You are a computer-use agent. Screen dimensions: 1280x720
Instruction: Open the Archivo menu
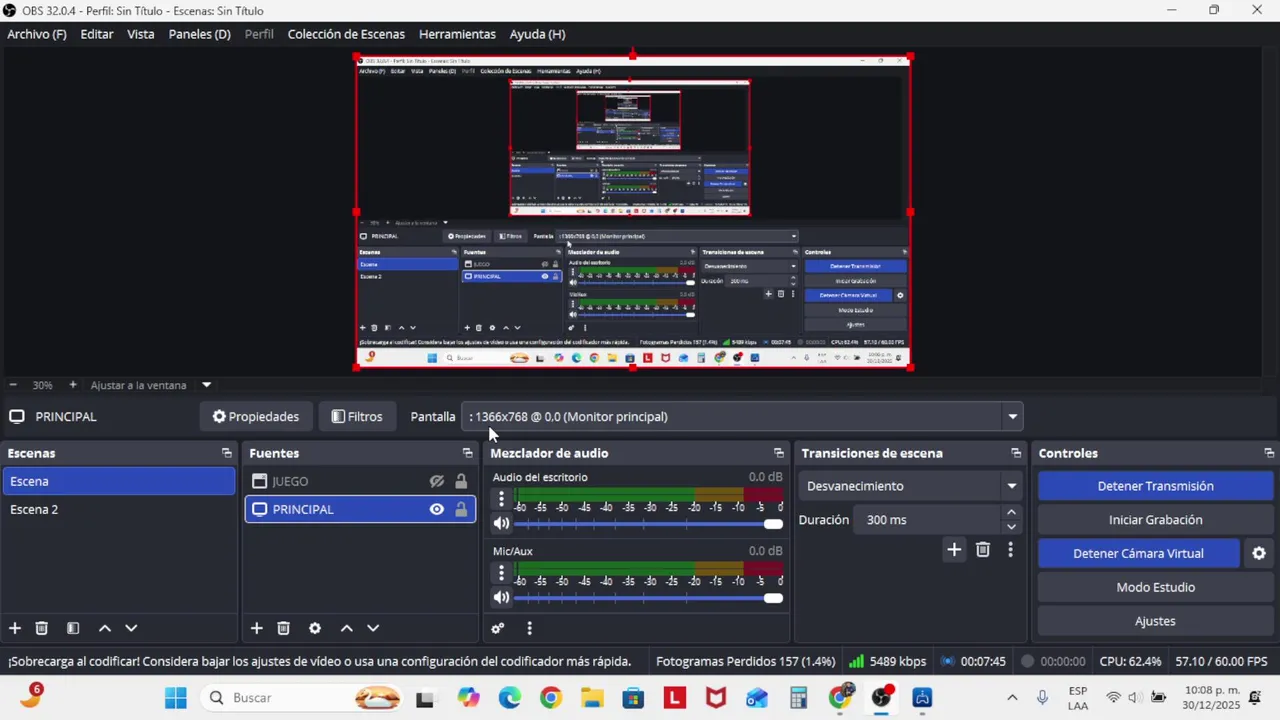point(37,34)
